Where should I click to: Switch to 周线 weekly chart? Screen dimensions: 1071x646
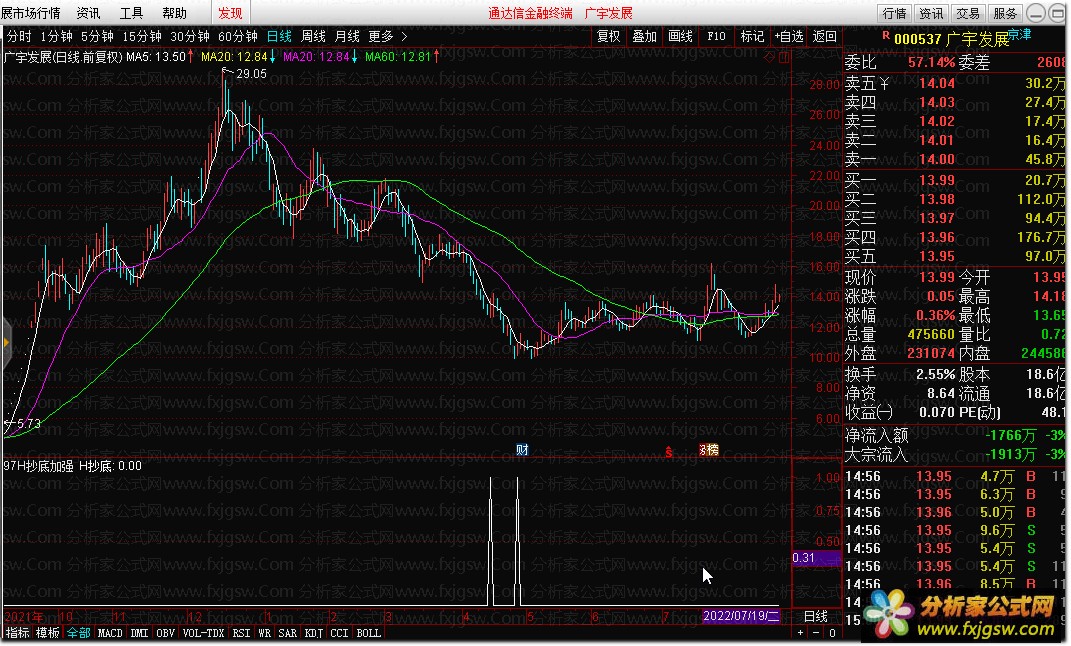[314, 36]
